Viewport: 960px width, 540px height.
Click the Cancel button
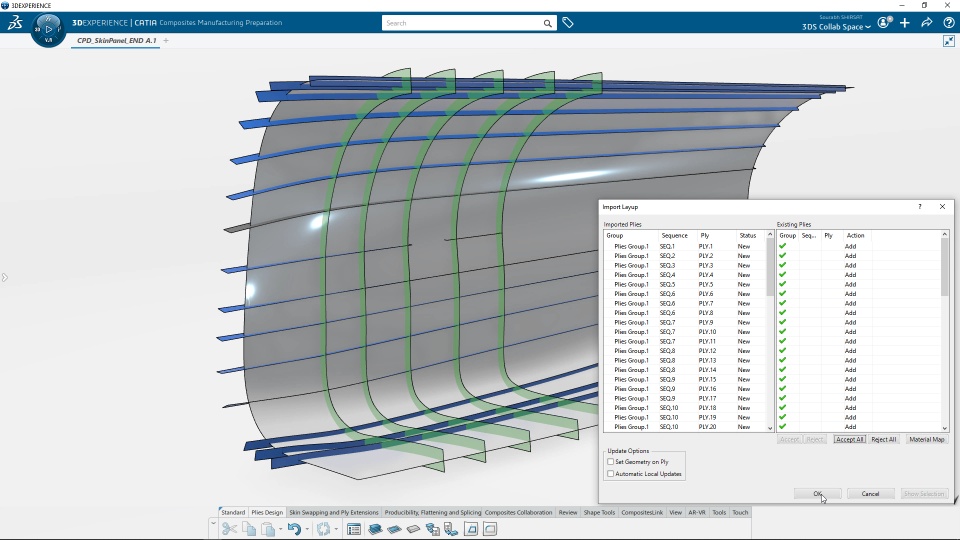pyautogui.click(x=870, y=493)
